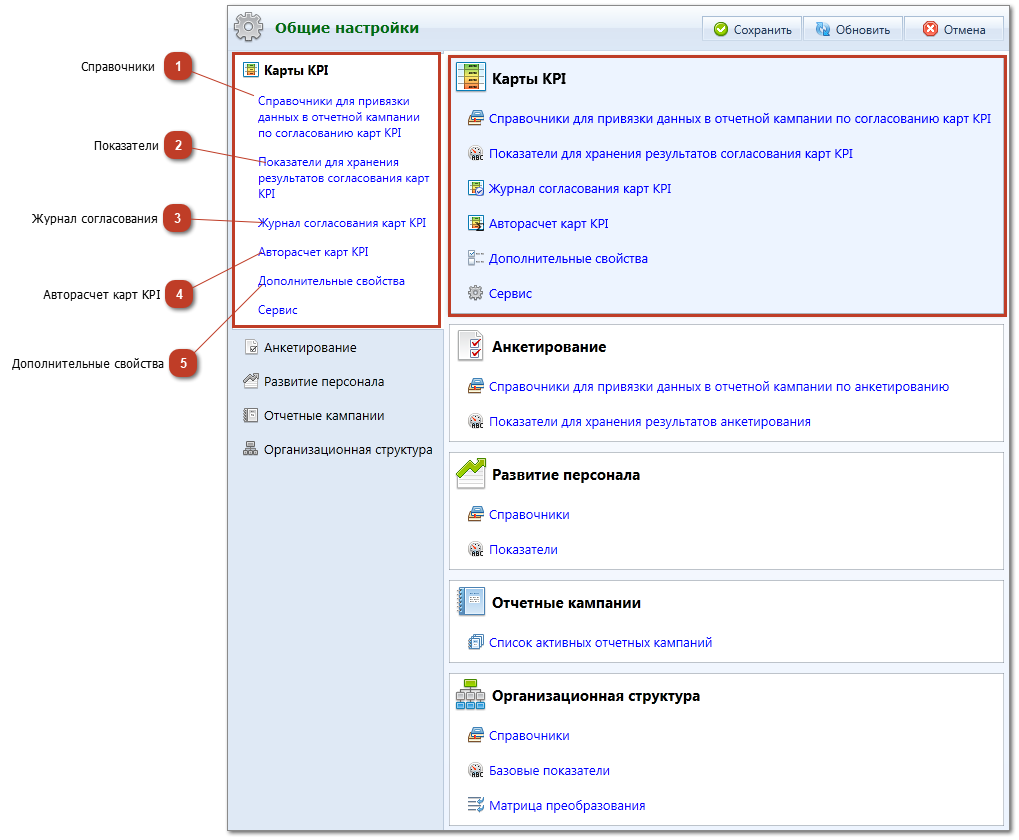
Task: Open sidebar link Показатели для хранения результатов
Action: pos(343,178)
